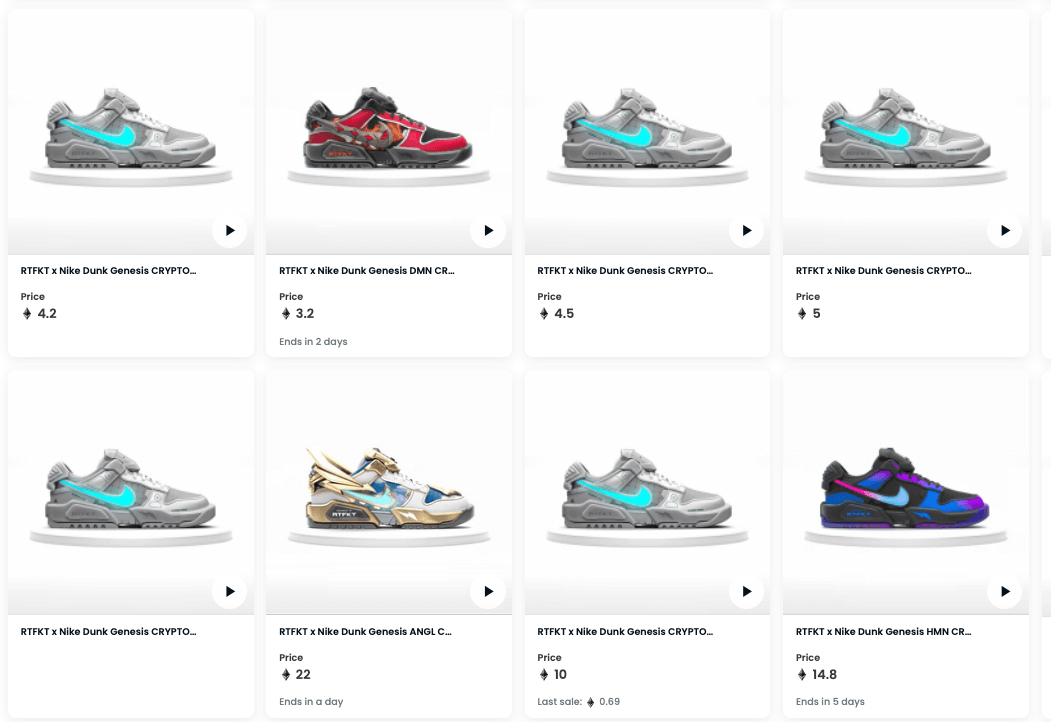This screenshot has height=722, width=1051.
Task: Click the Last sale 0.69 text
Action: coord(578,702)
